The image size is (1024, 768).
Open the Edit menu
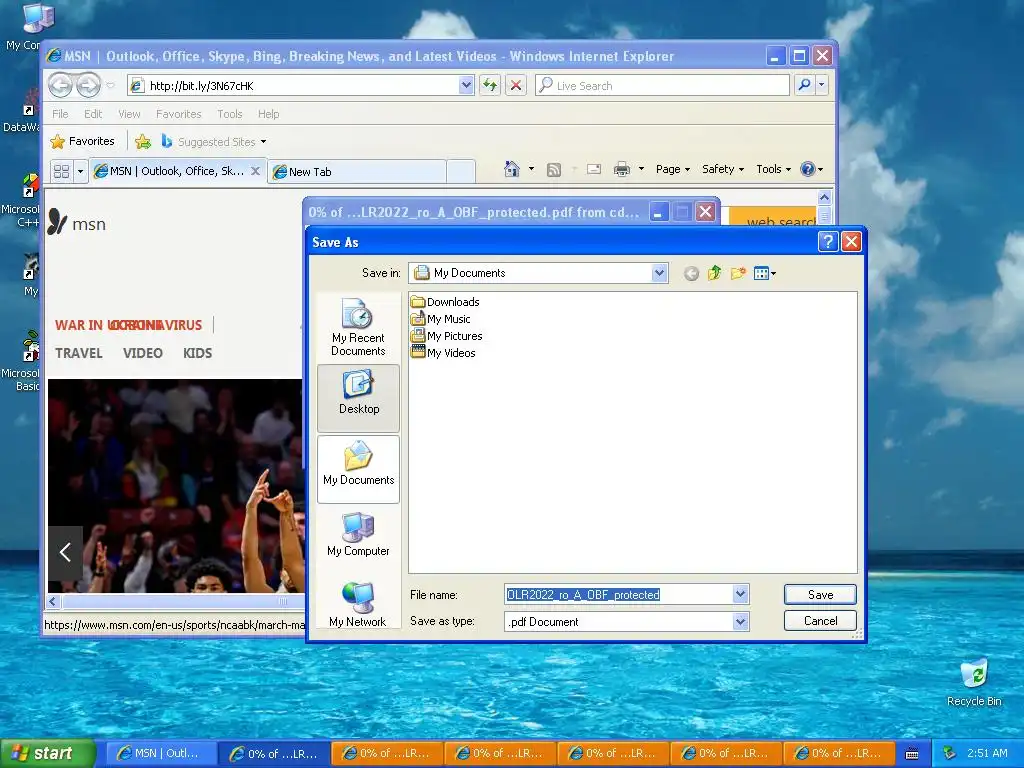(x=93, y=114)
